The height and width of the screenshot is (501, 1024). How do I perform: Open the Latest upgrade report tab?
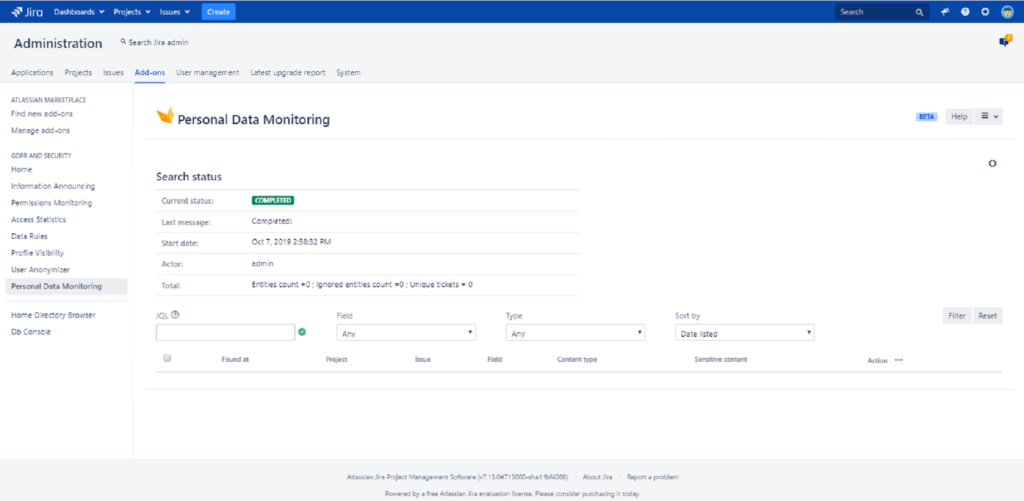[288, 73]
